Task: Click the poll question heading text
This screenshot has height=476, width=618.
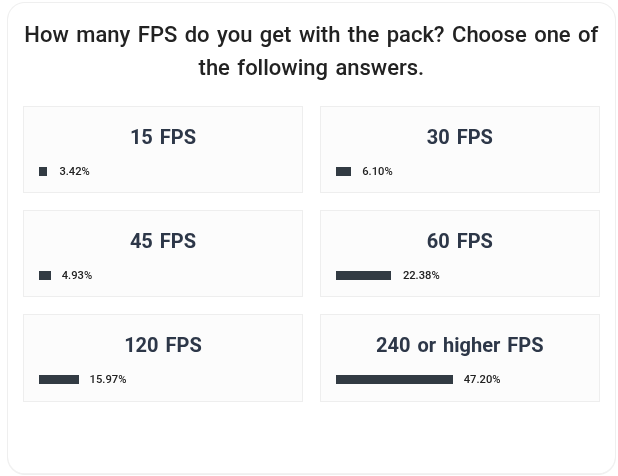Action: coord(310,51)
